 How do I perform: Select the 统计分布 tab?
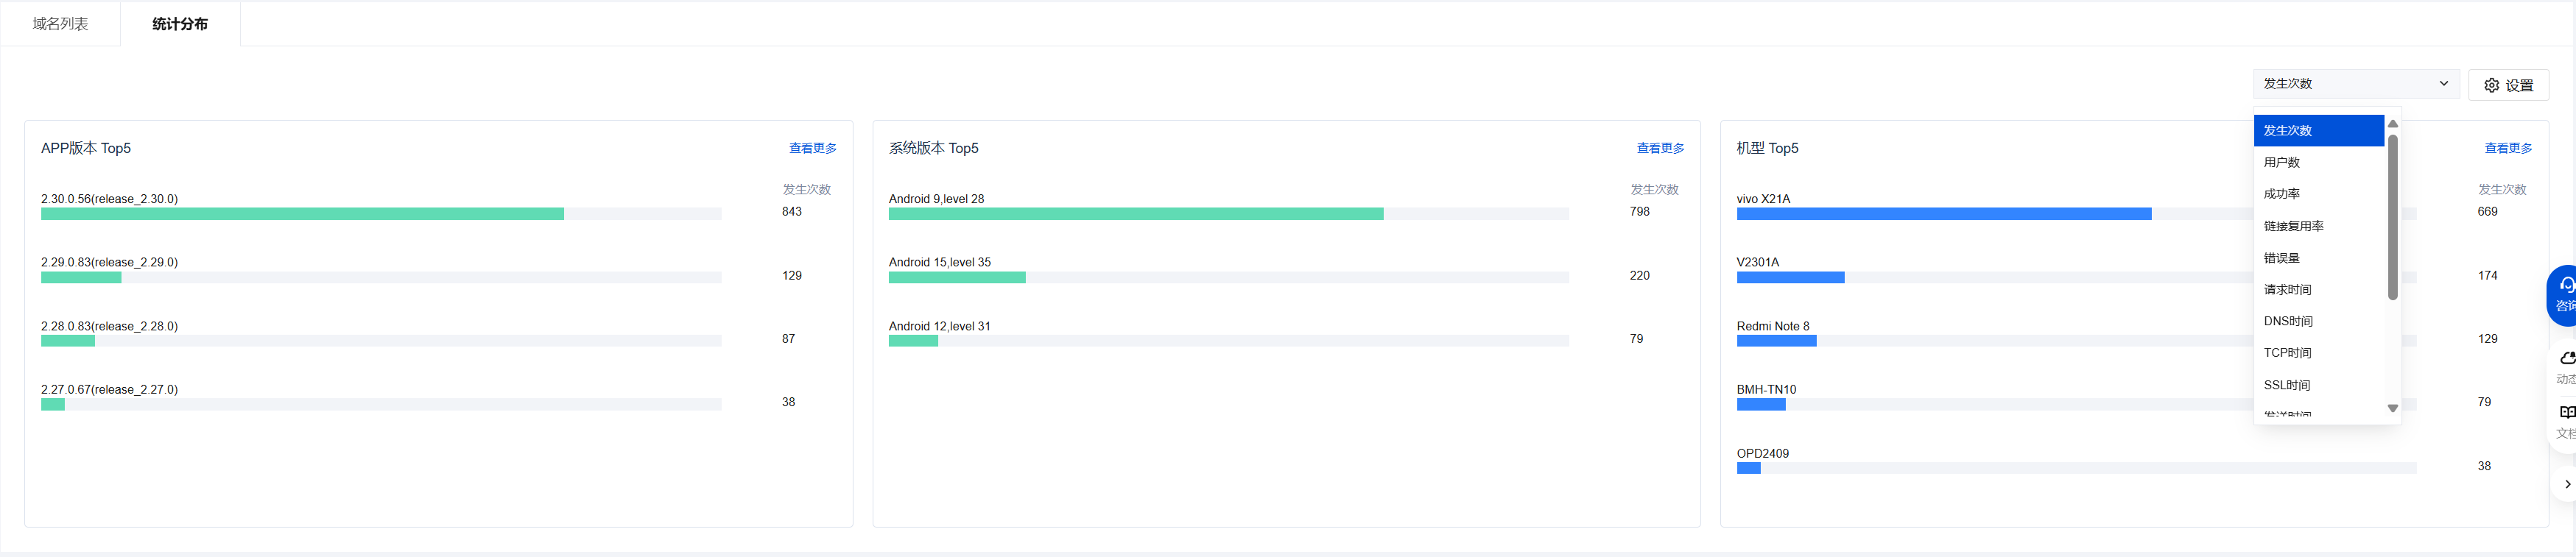(x=180, y=24)
